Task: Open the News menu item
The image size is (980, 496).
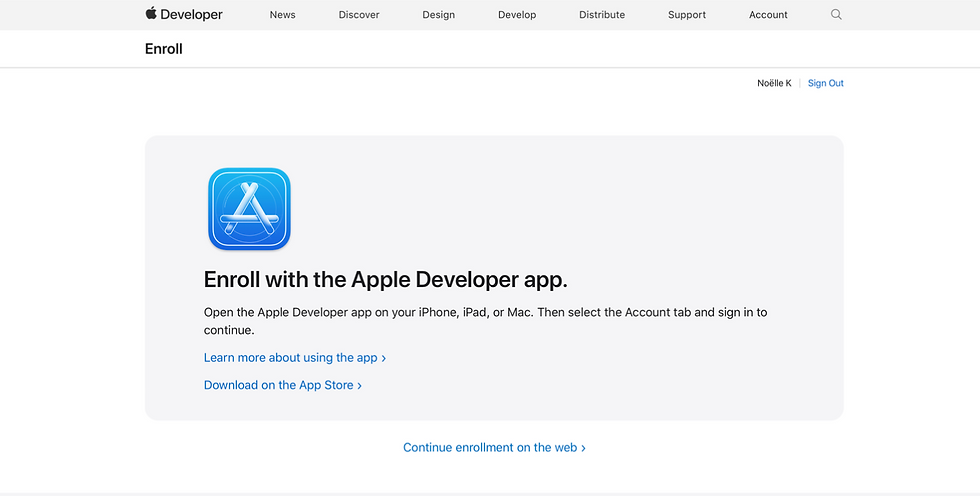Action: tap(282, 14)
